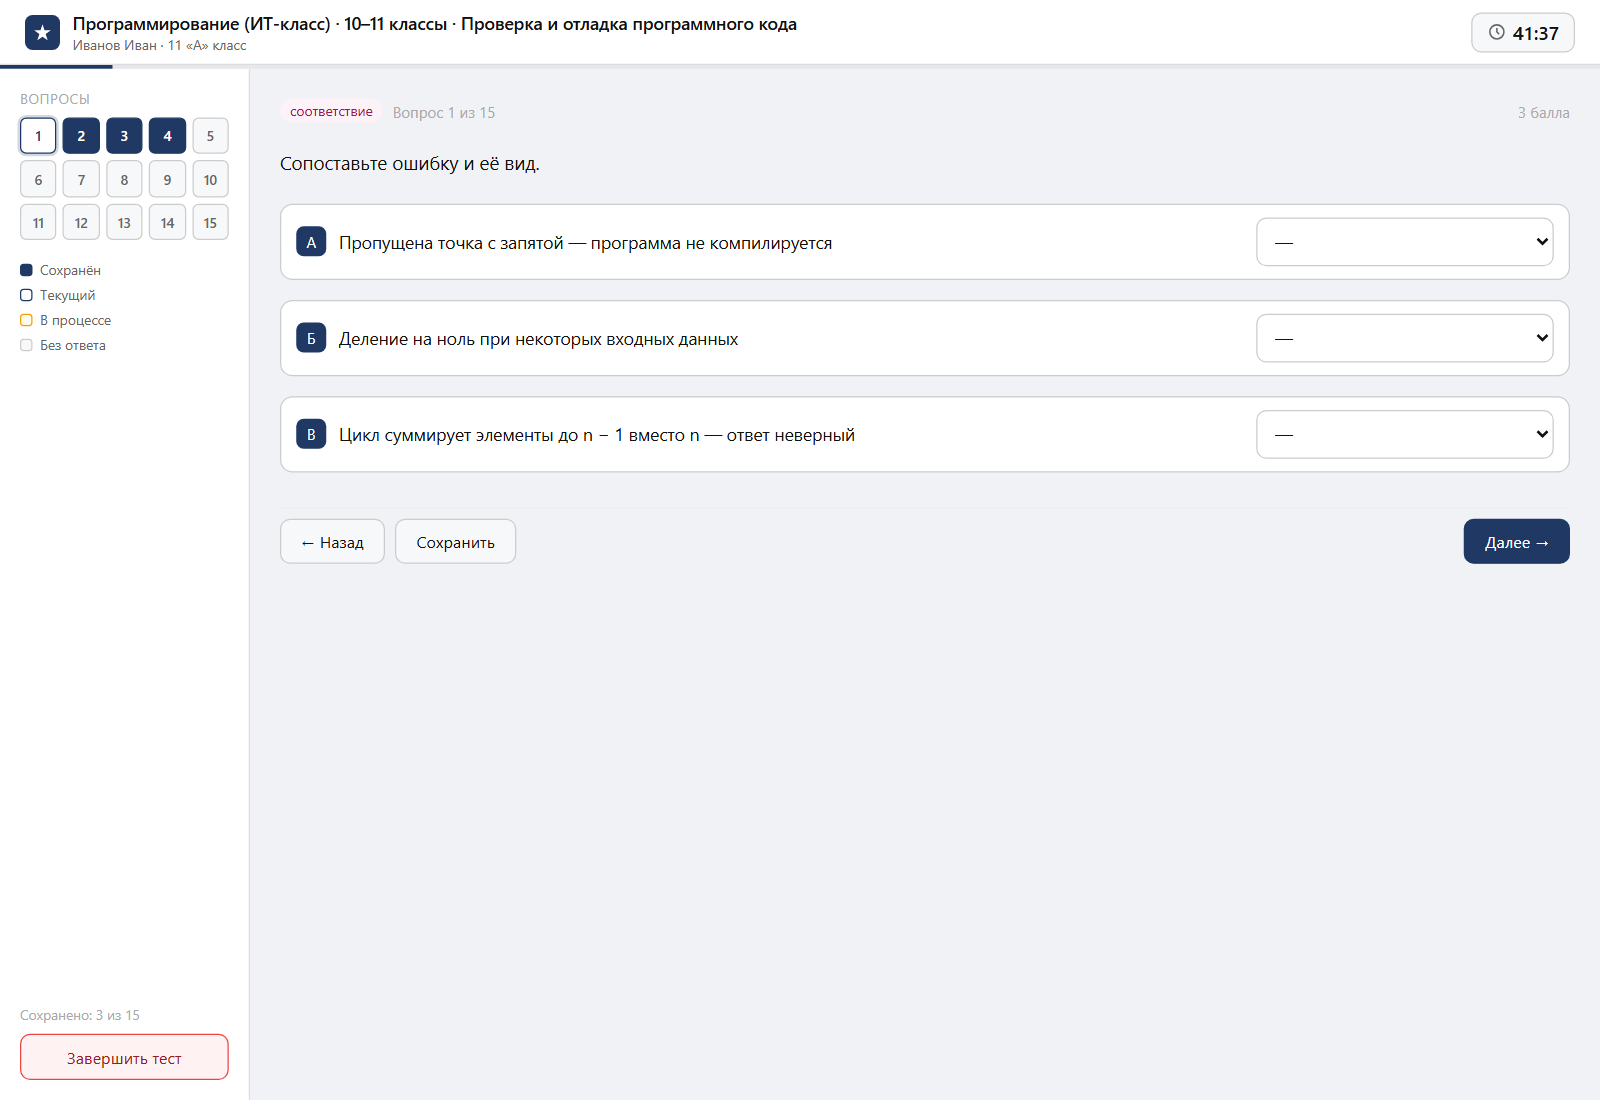
Task: Click the Назад button
Action: [332, 541]
